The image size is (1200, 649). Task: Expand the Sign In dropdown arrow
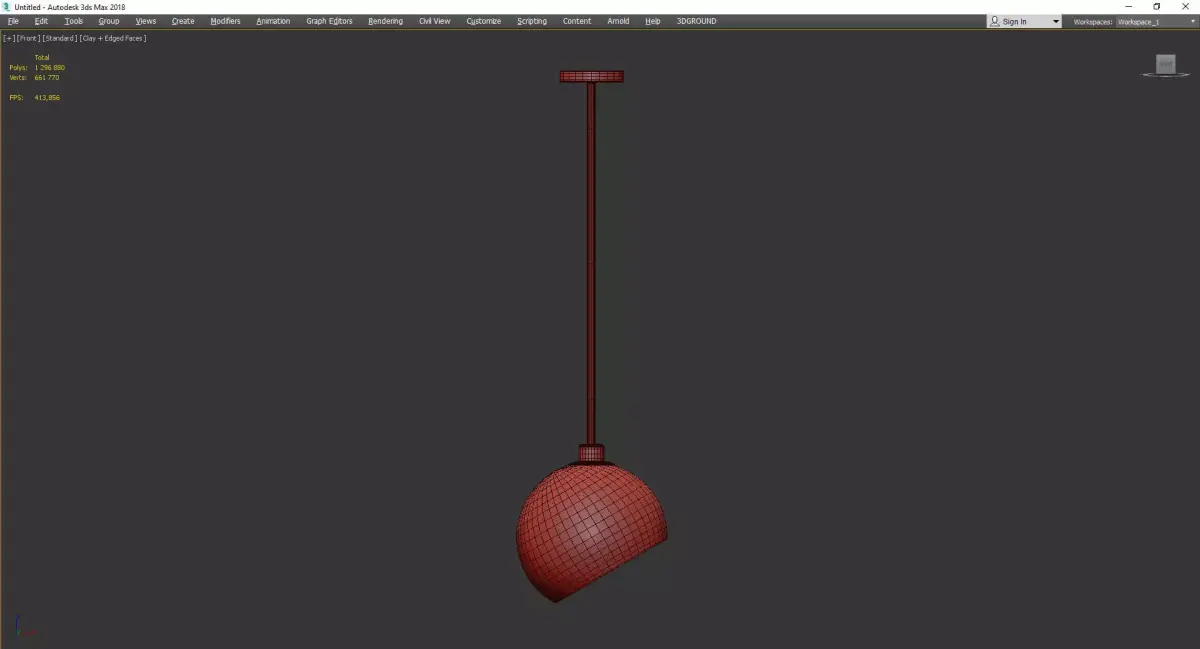1055,20
